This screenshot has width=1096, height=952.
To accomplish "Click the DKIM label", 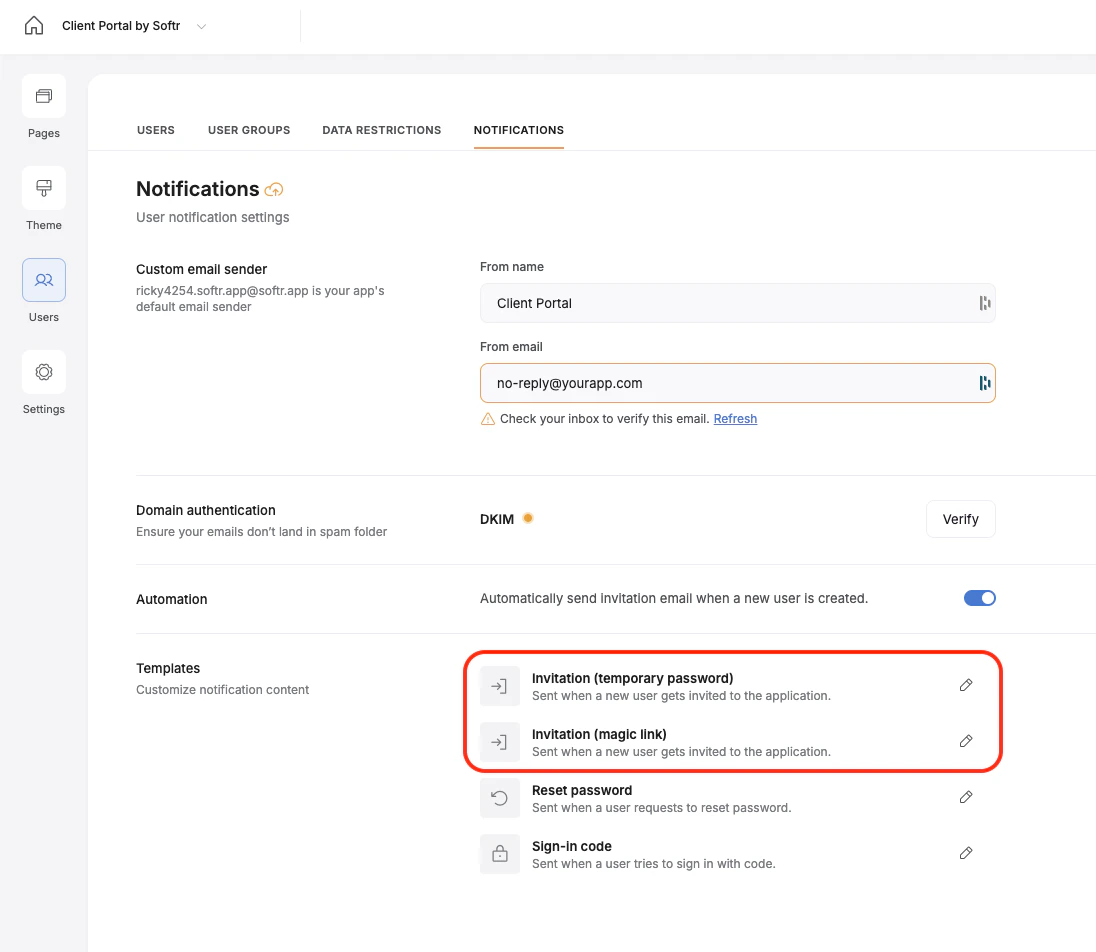I will coord(497,519).
